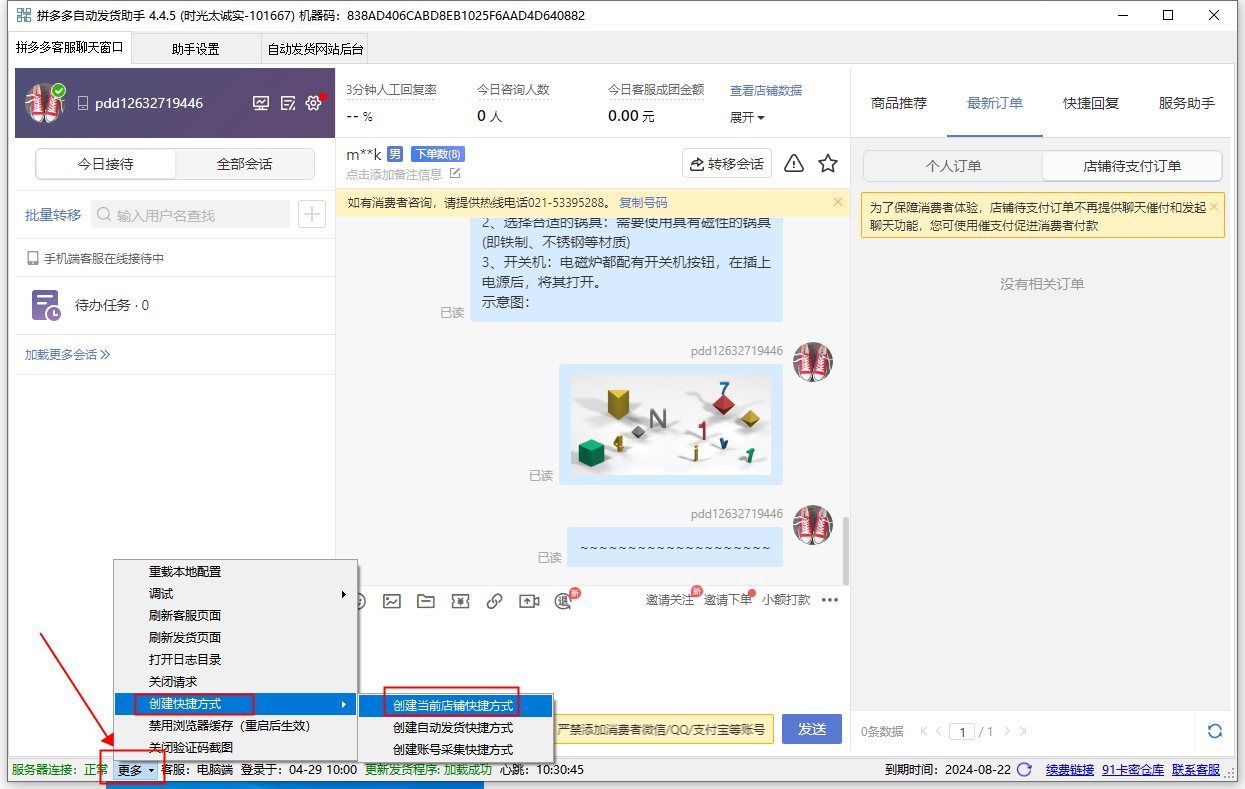Click the 加载更多会话 expander link
This screenshot has height=789, width=1245.
coord(68,354)
